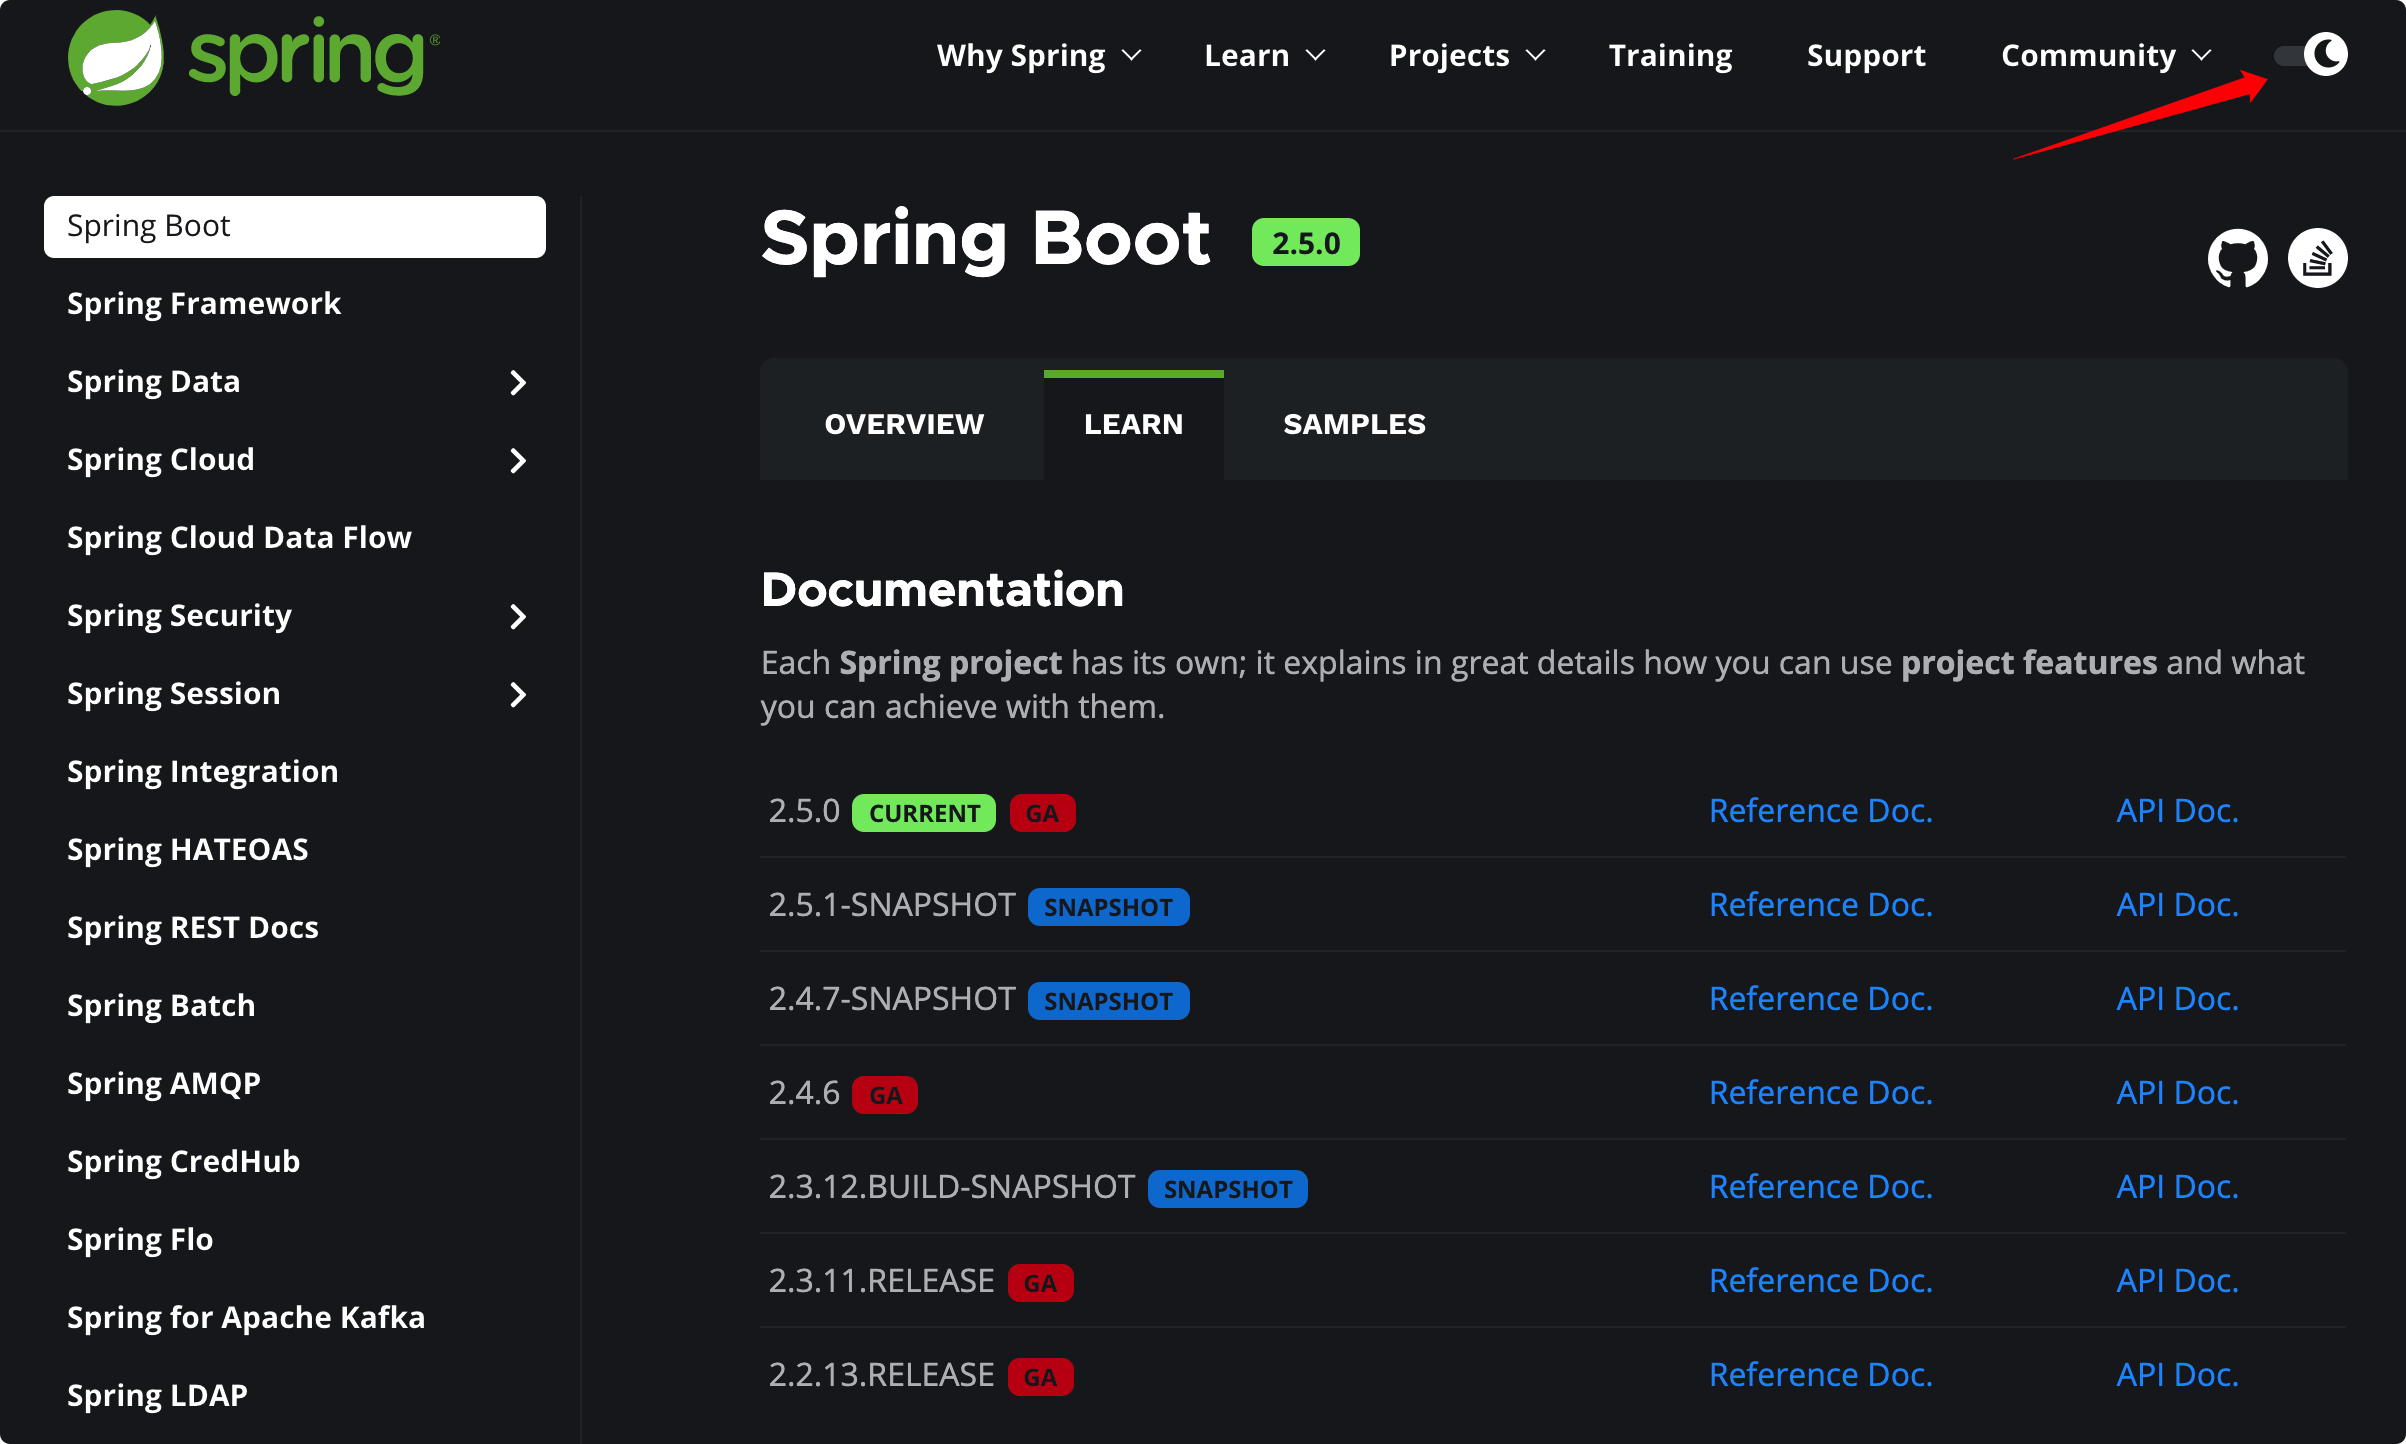Open Spring Flo project

coord(140,1239)
